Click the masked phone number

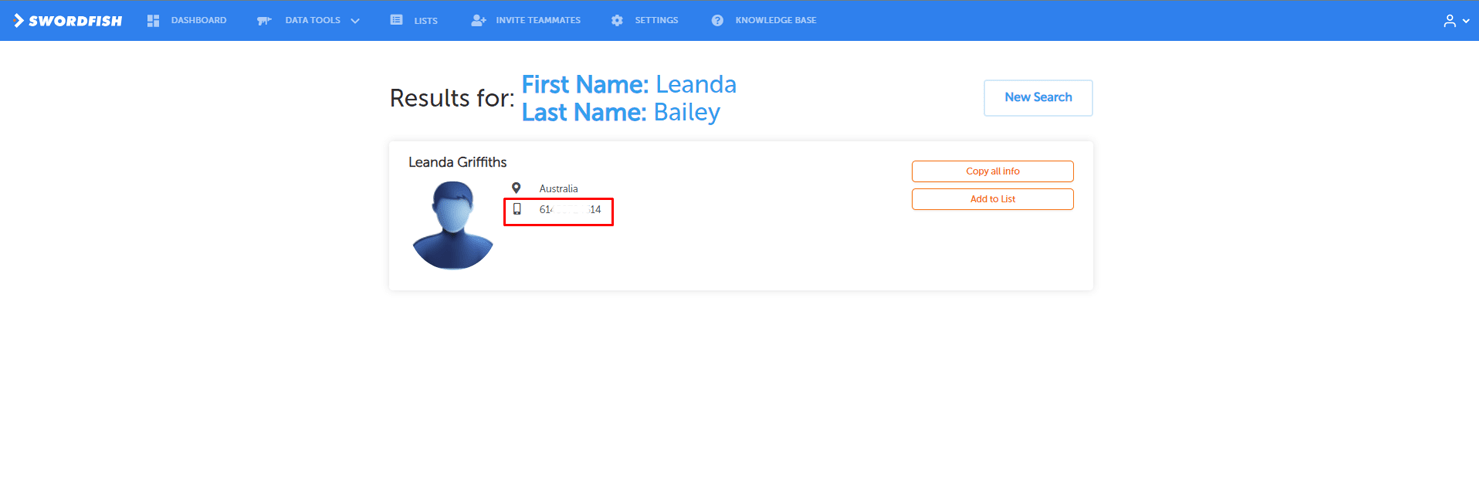(x=570, y=210)
